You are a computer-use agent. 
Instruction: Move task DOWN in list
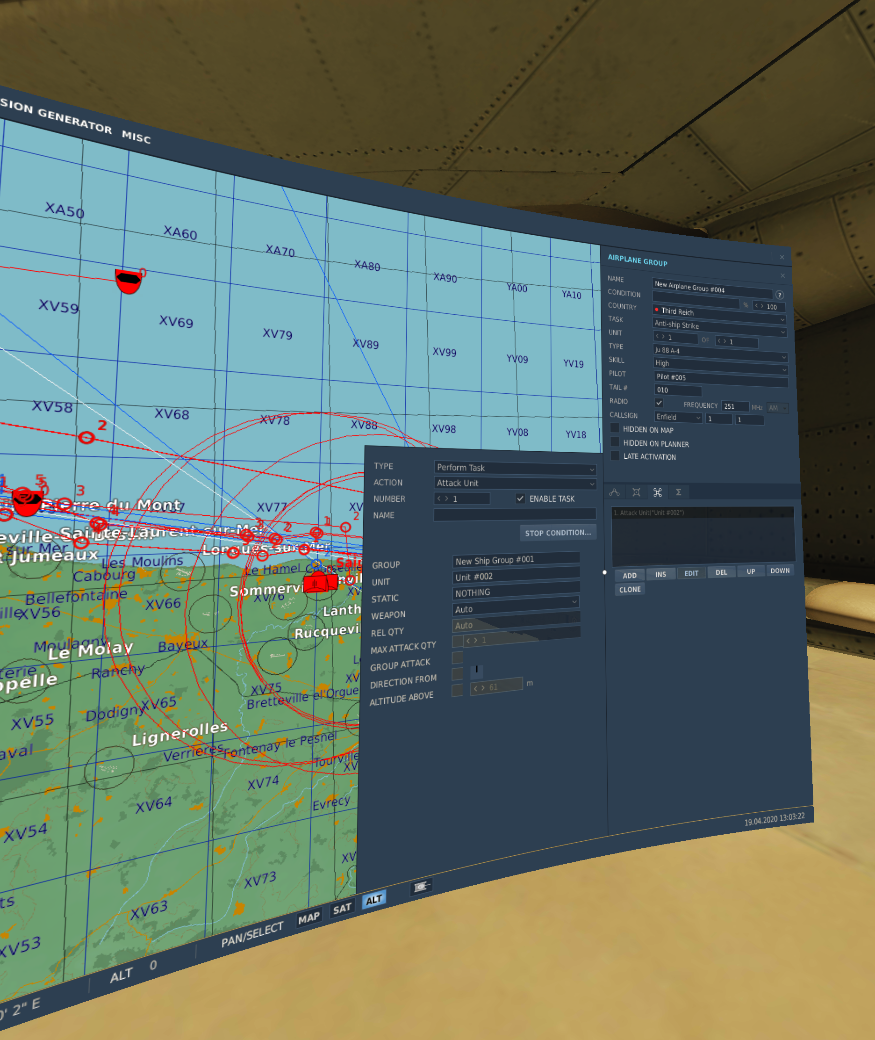[x=780, y=570]
